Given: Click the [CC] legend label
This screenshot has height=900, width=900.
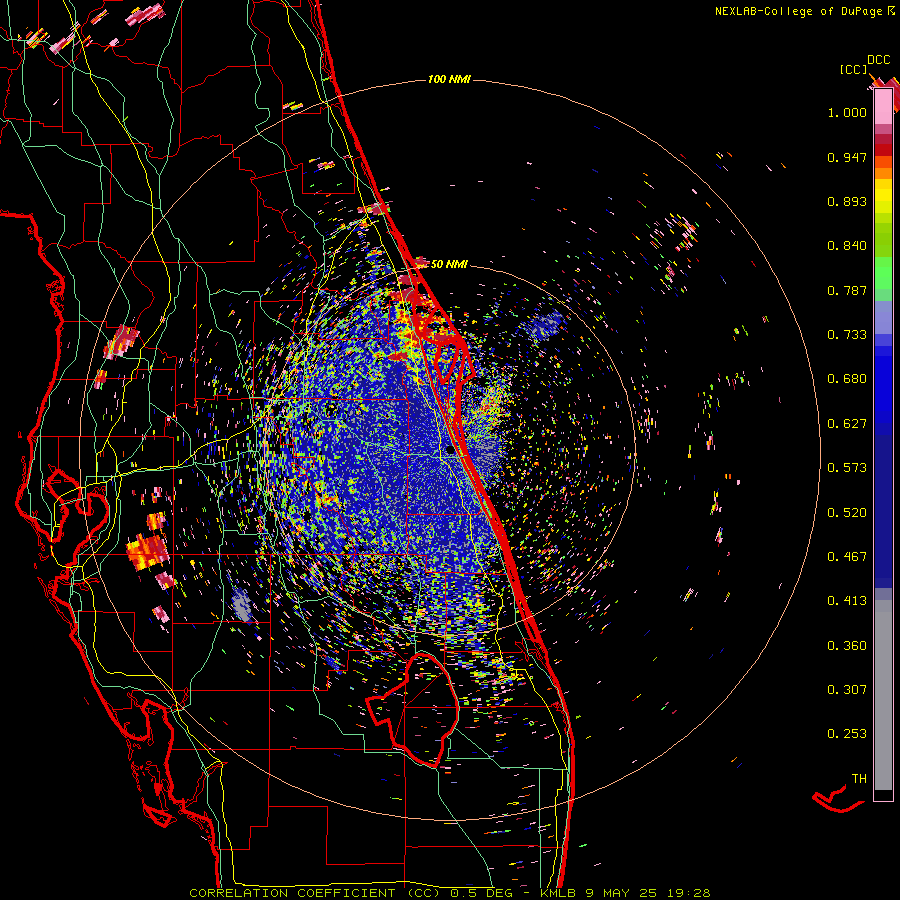Looking at the screenshot, I should pyautogui.click(x=853, y=70).
